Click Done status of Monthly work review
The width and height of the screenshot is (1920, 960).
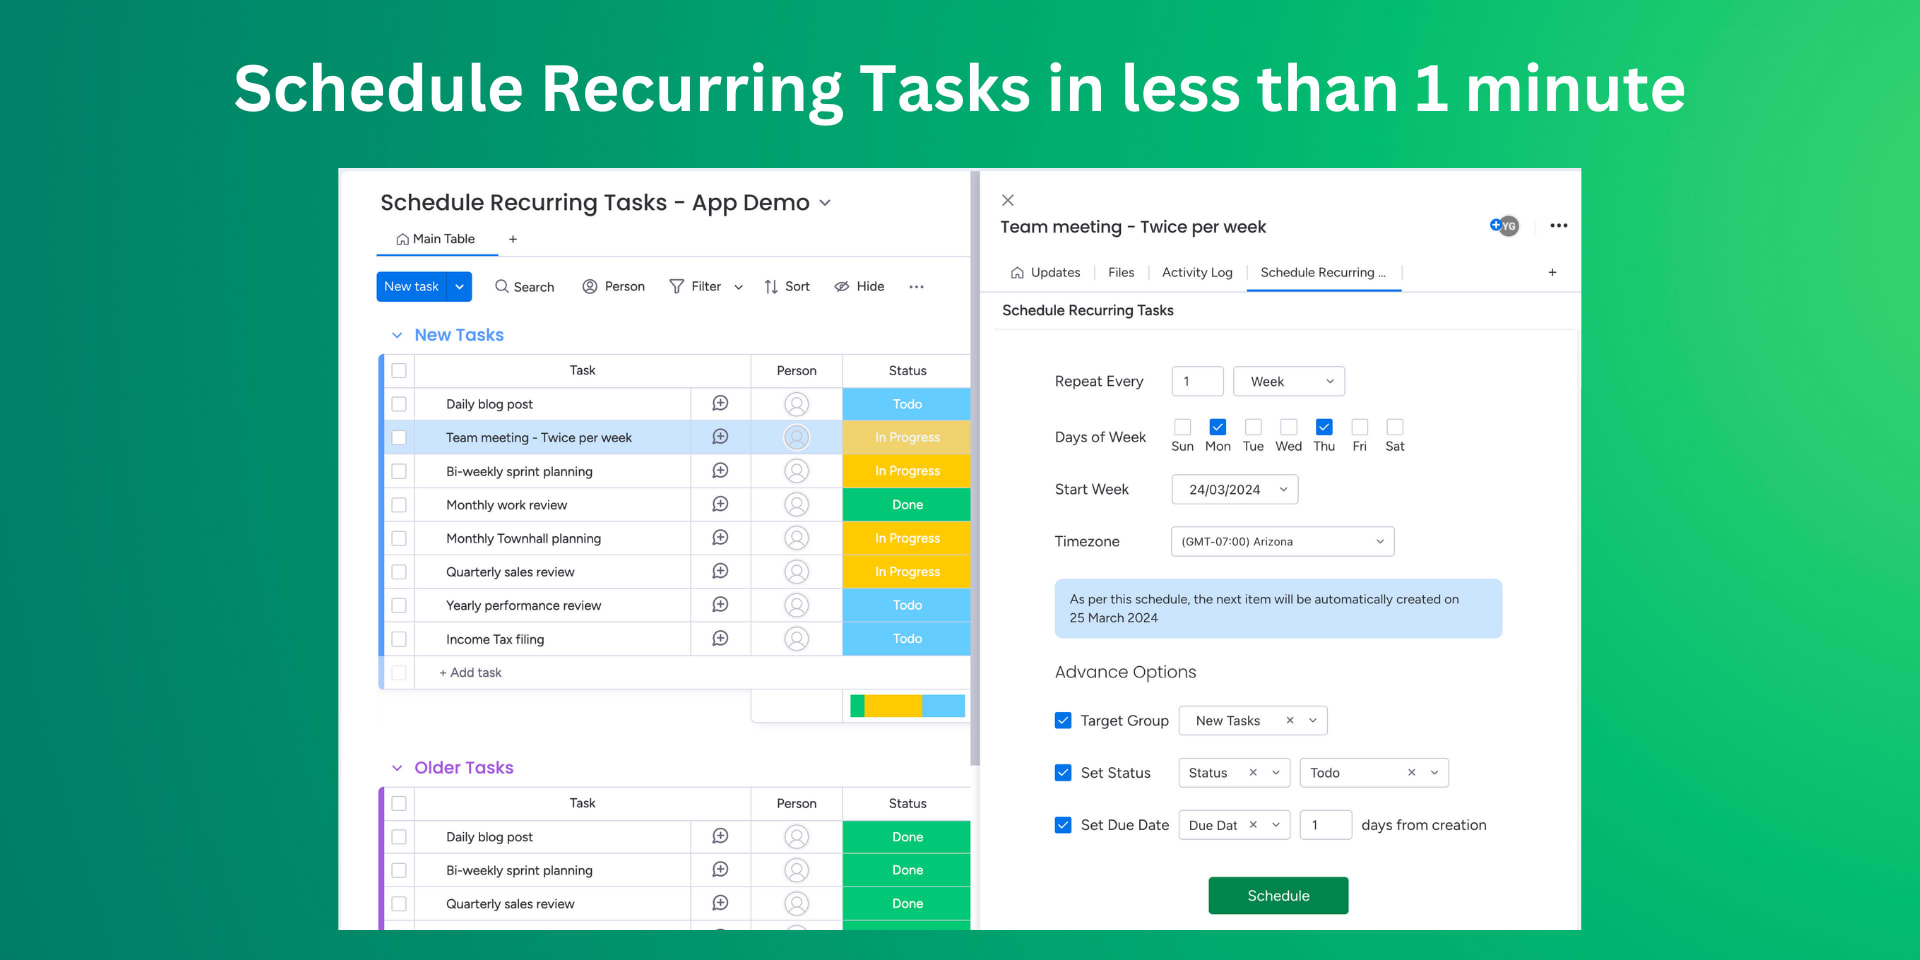pos(906,505)
